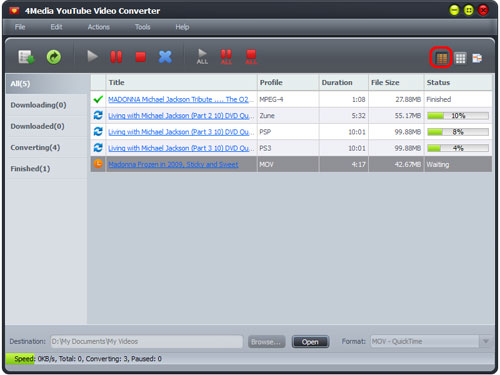Open the MADONNA Michael Jackson Tribute link

pos(181,99)
